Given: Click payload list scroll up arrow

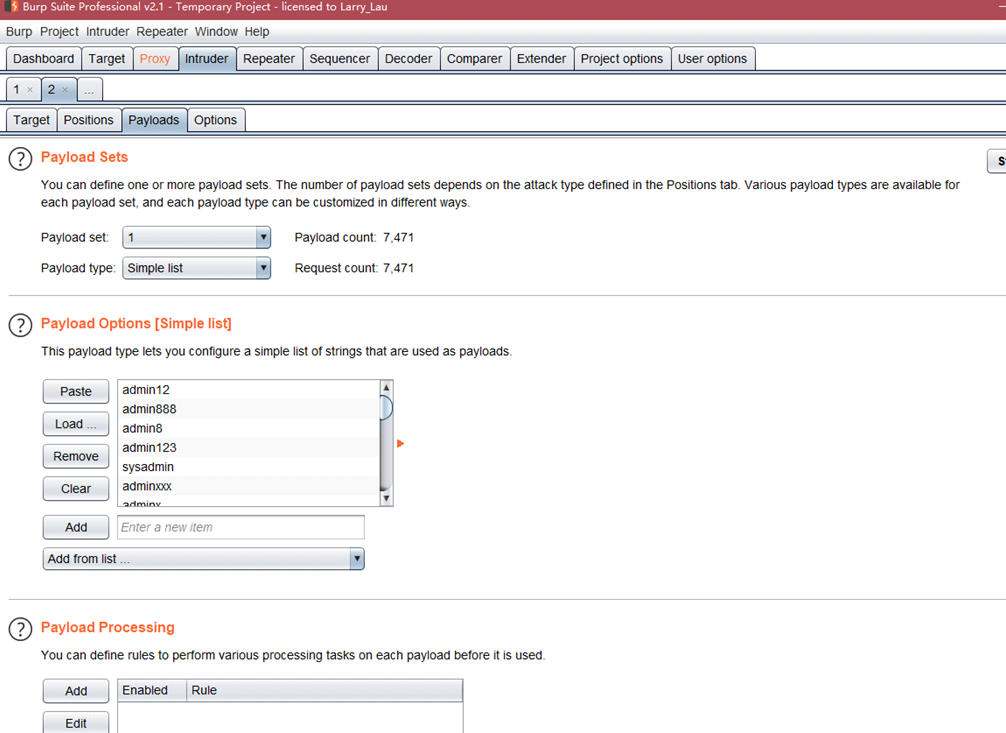Looking at the screenshot, I should pos(386,388).
